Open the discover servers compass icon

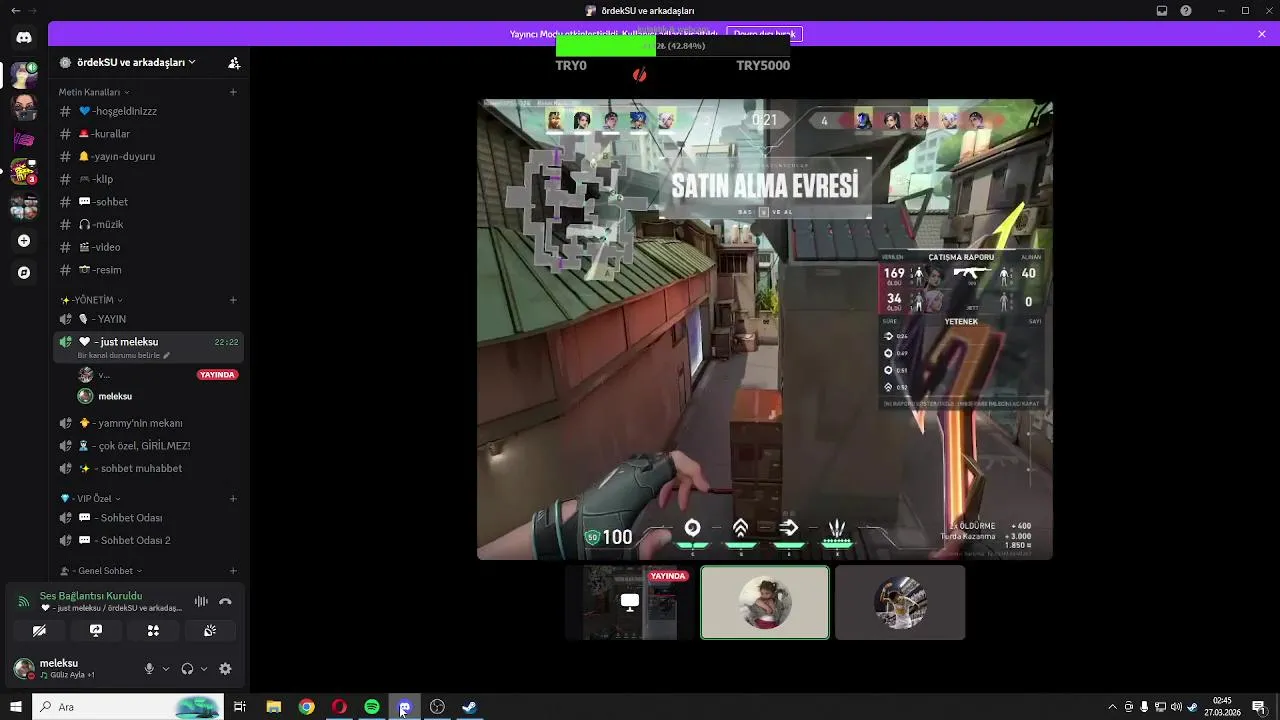(24, 272)
